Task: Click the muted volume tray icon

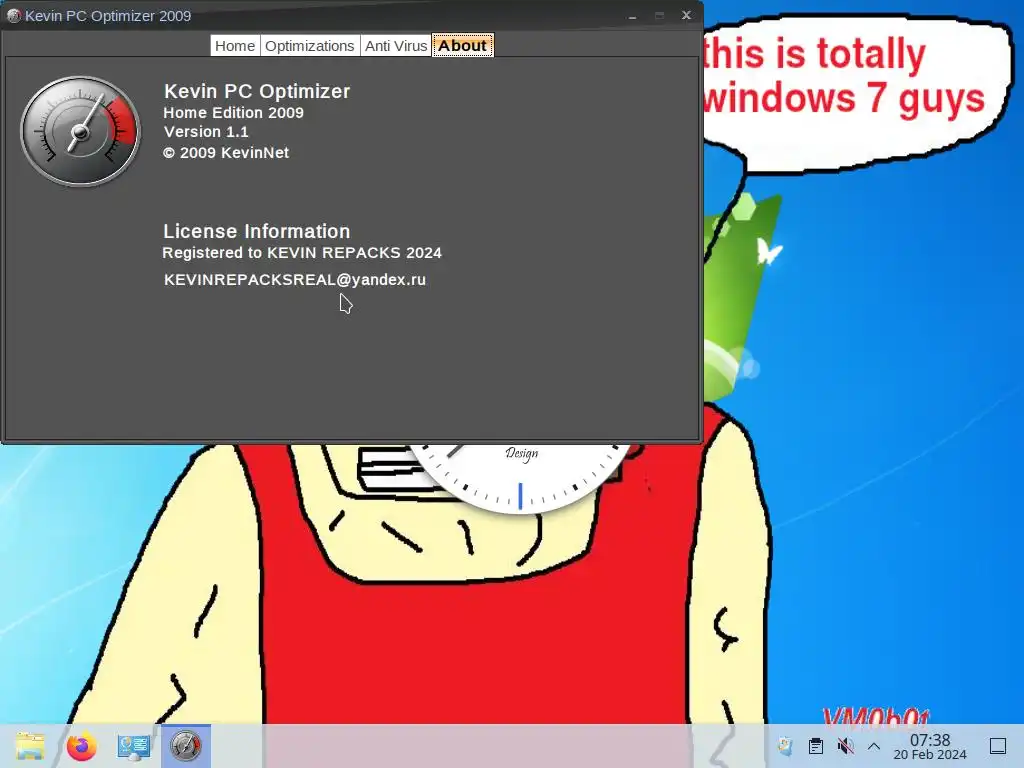Action: click(x=845, y=746)
